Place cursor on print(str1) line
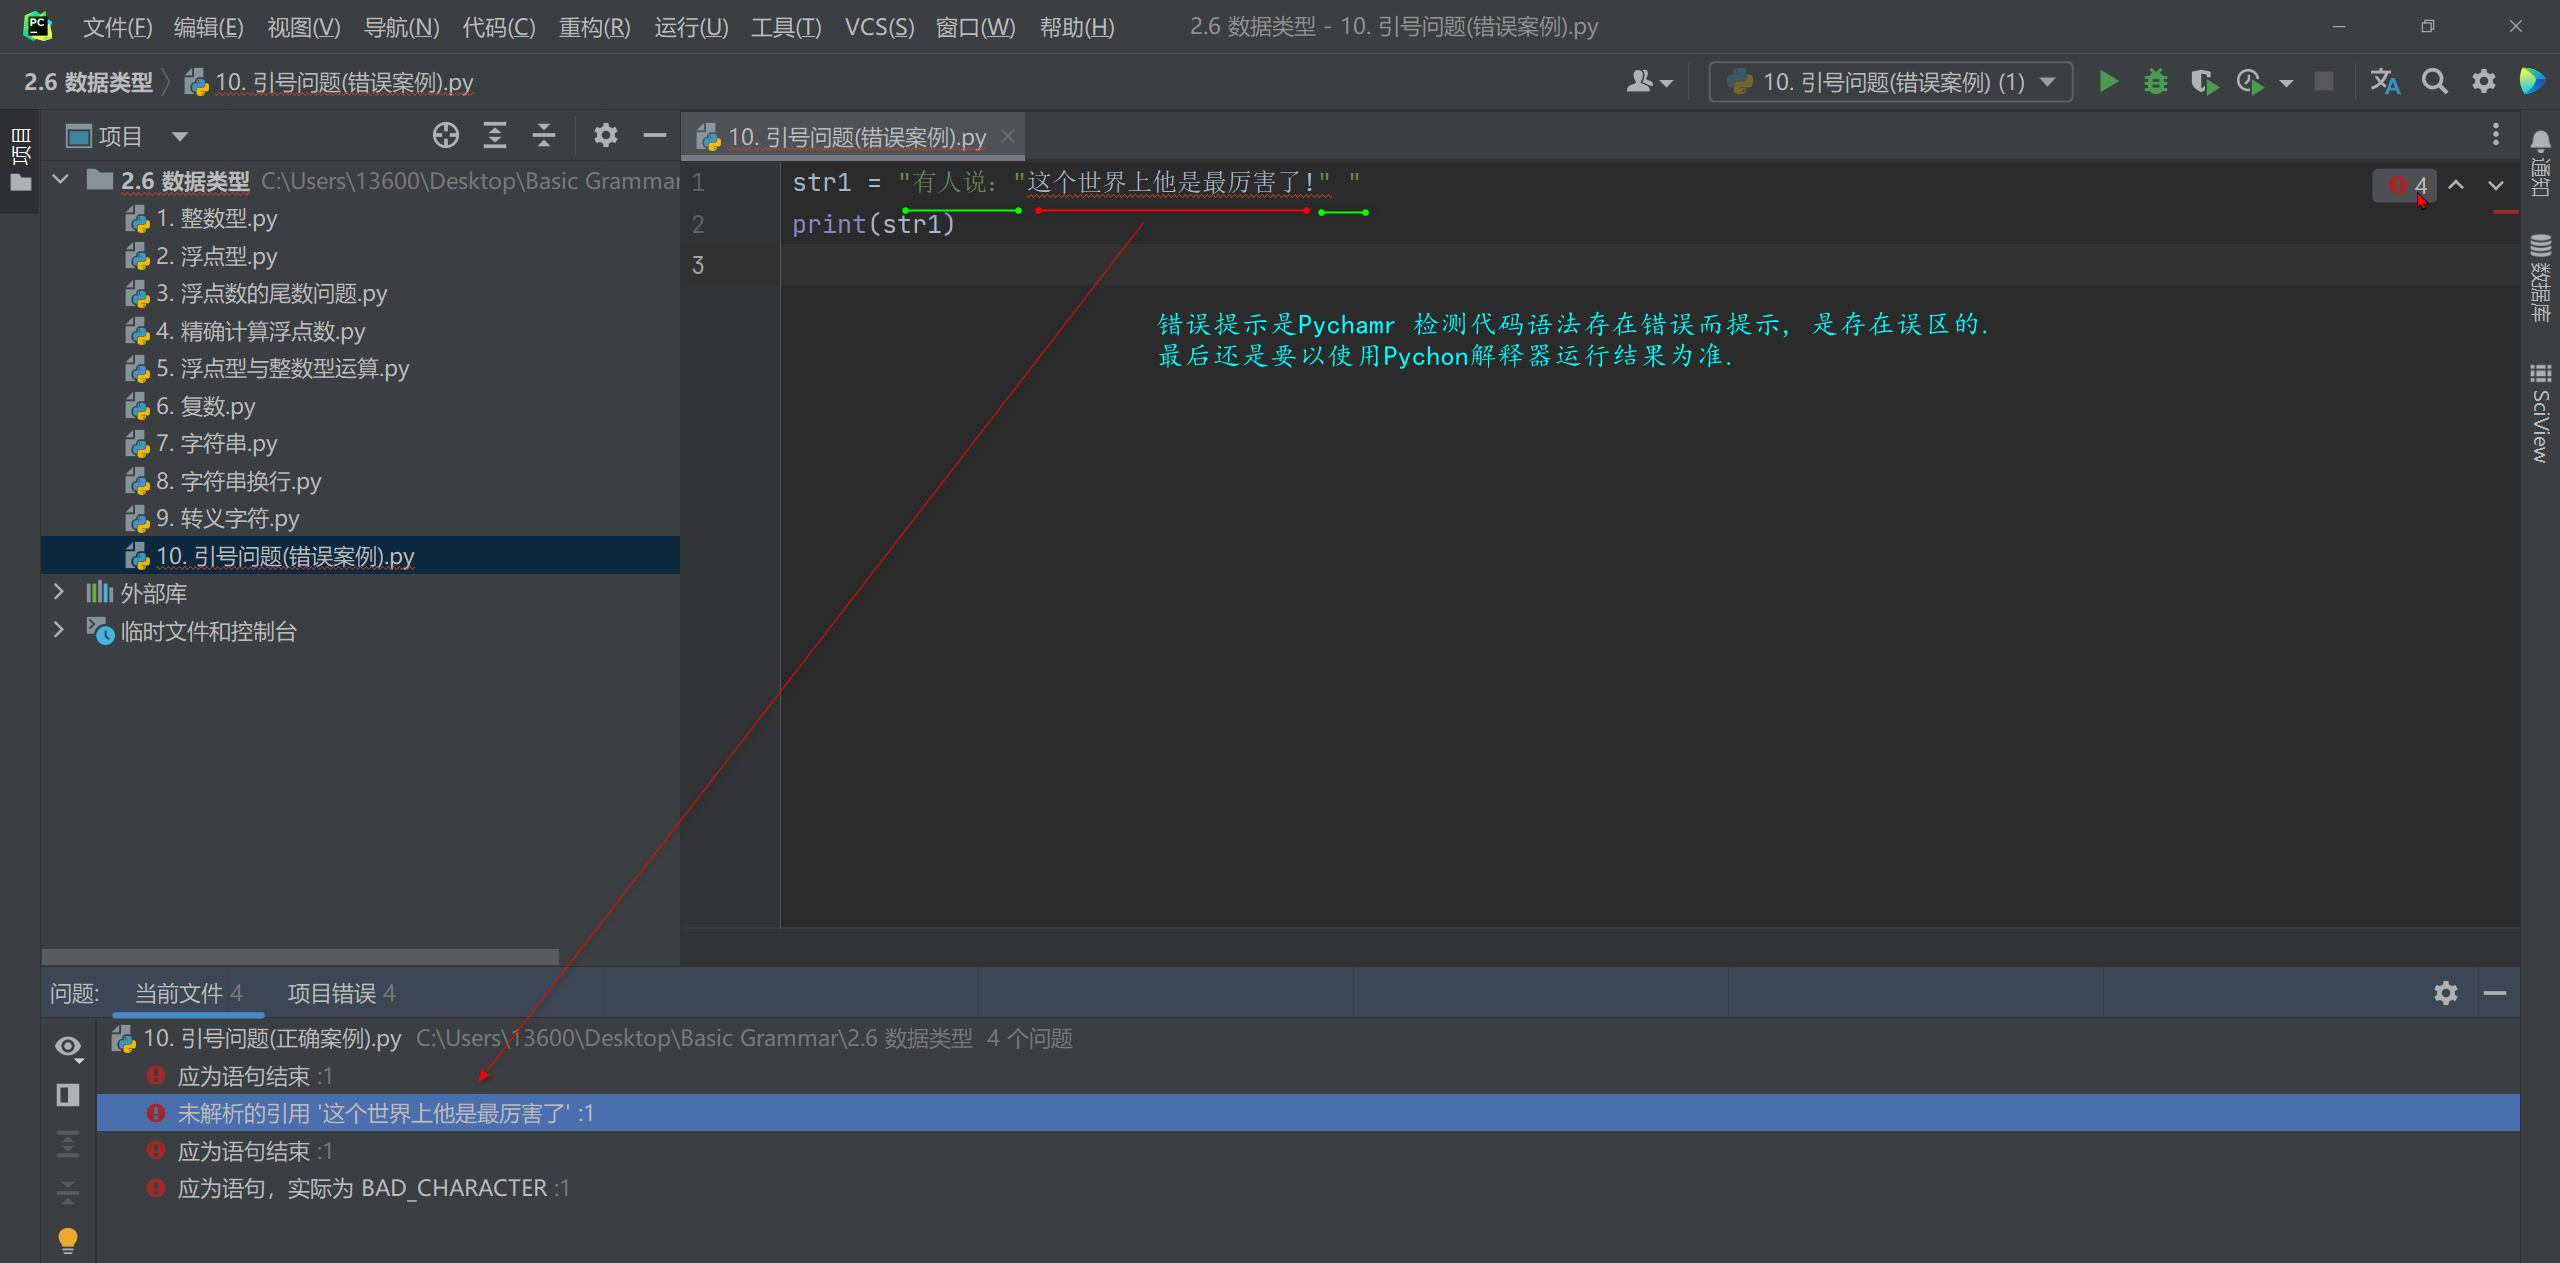 [x=873, y=224]
